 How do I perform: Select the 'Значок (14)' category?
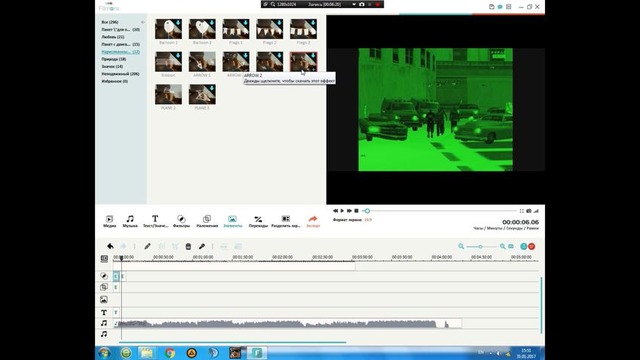click(112, 66)
